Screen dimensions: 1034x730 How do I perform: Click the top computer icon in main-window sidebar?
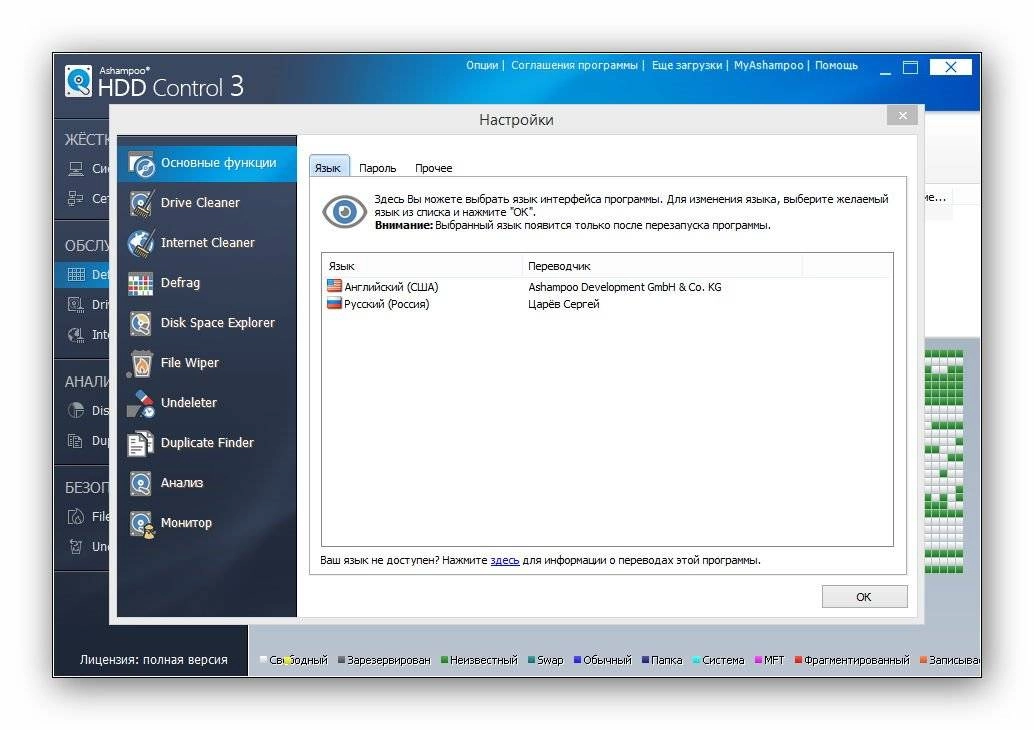click(x=76, y=169)
